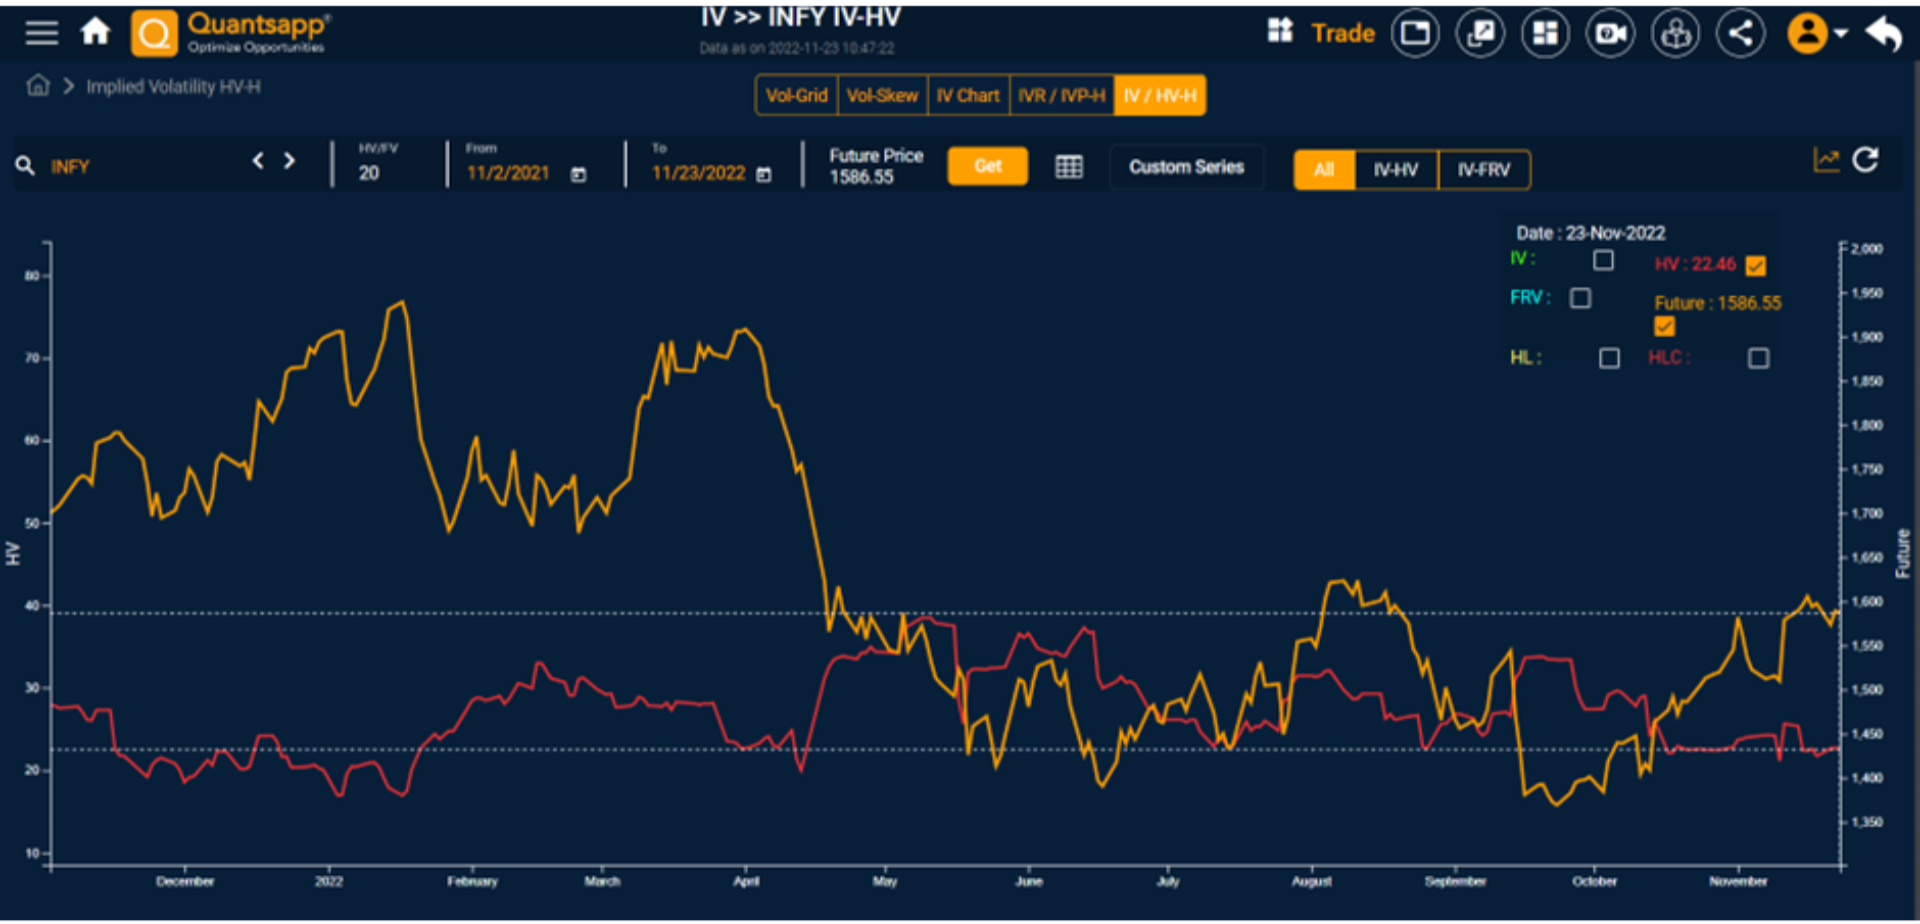
Task: Switch to the IV Chart tab
Action: coord(967,95)
